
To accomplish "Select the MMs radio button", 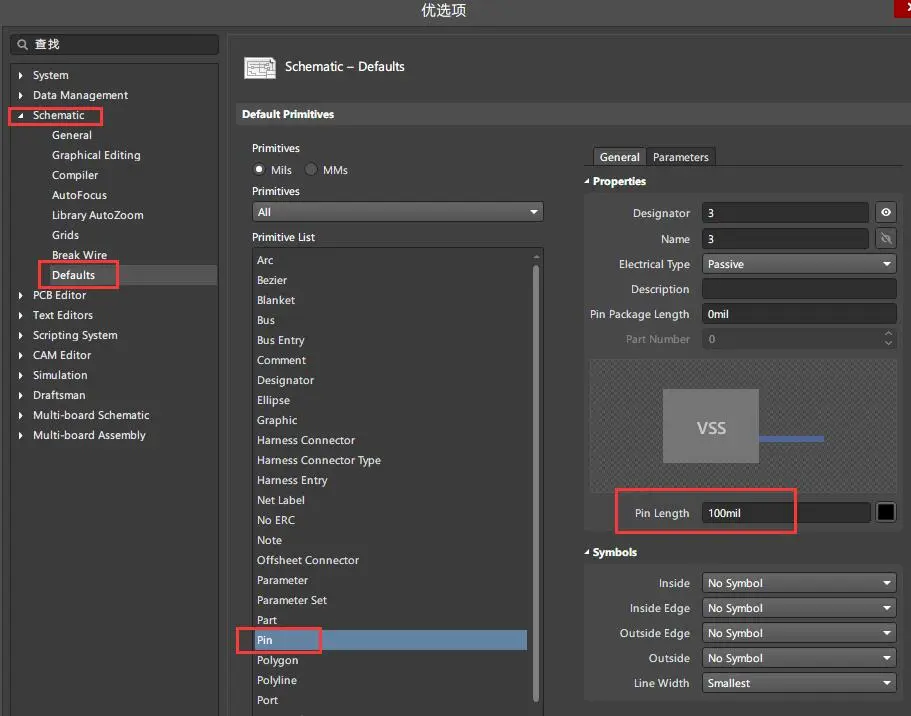I will point(311,170).
